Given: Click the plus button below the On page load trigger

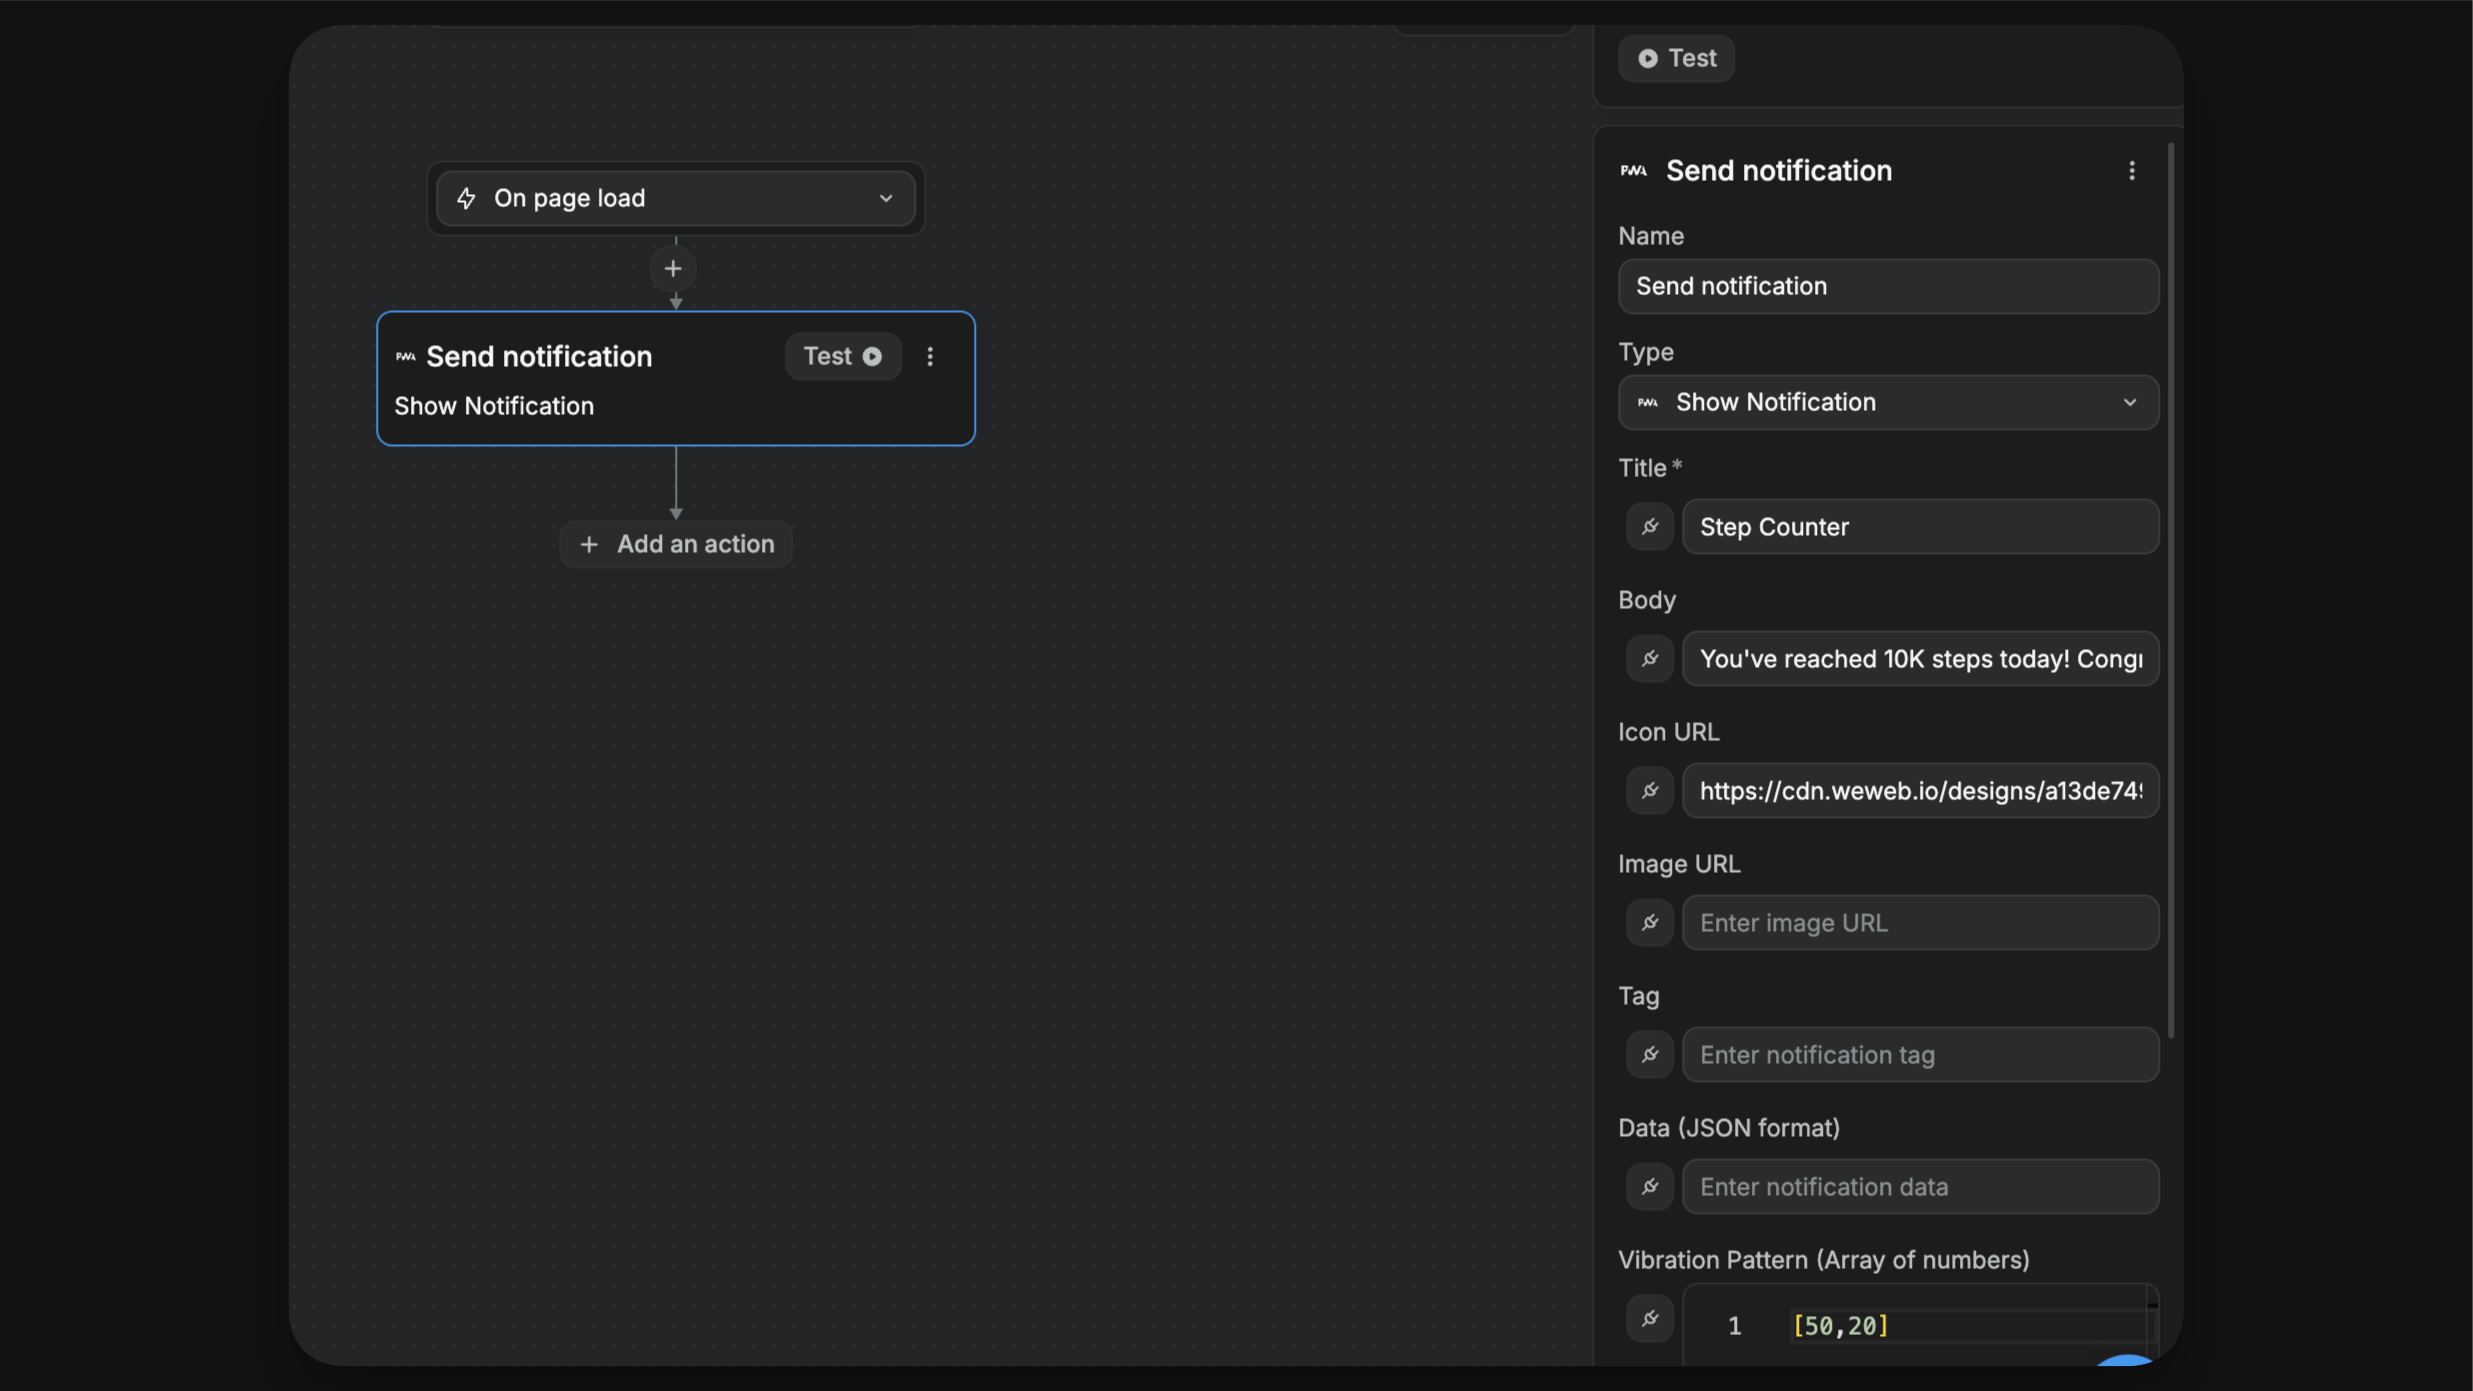Looking at the screenshot, I should tap(673, 267).
